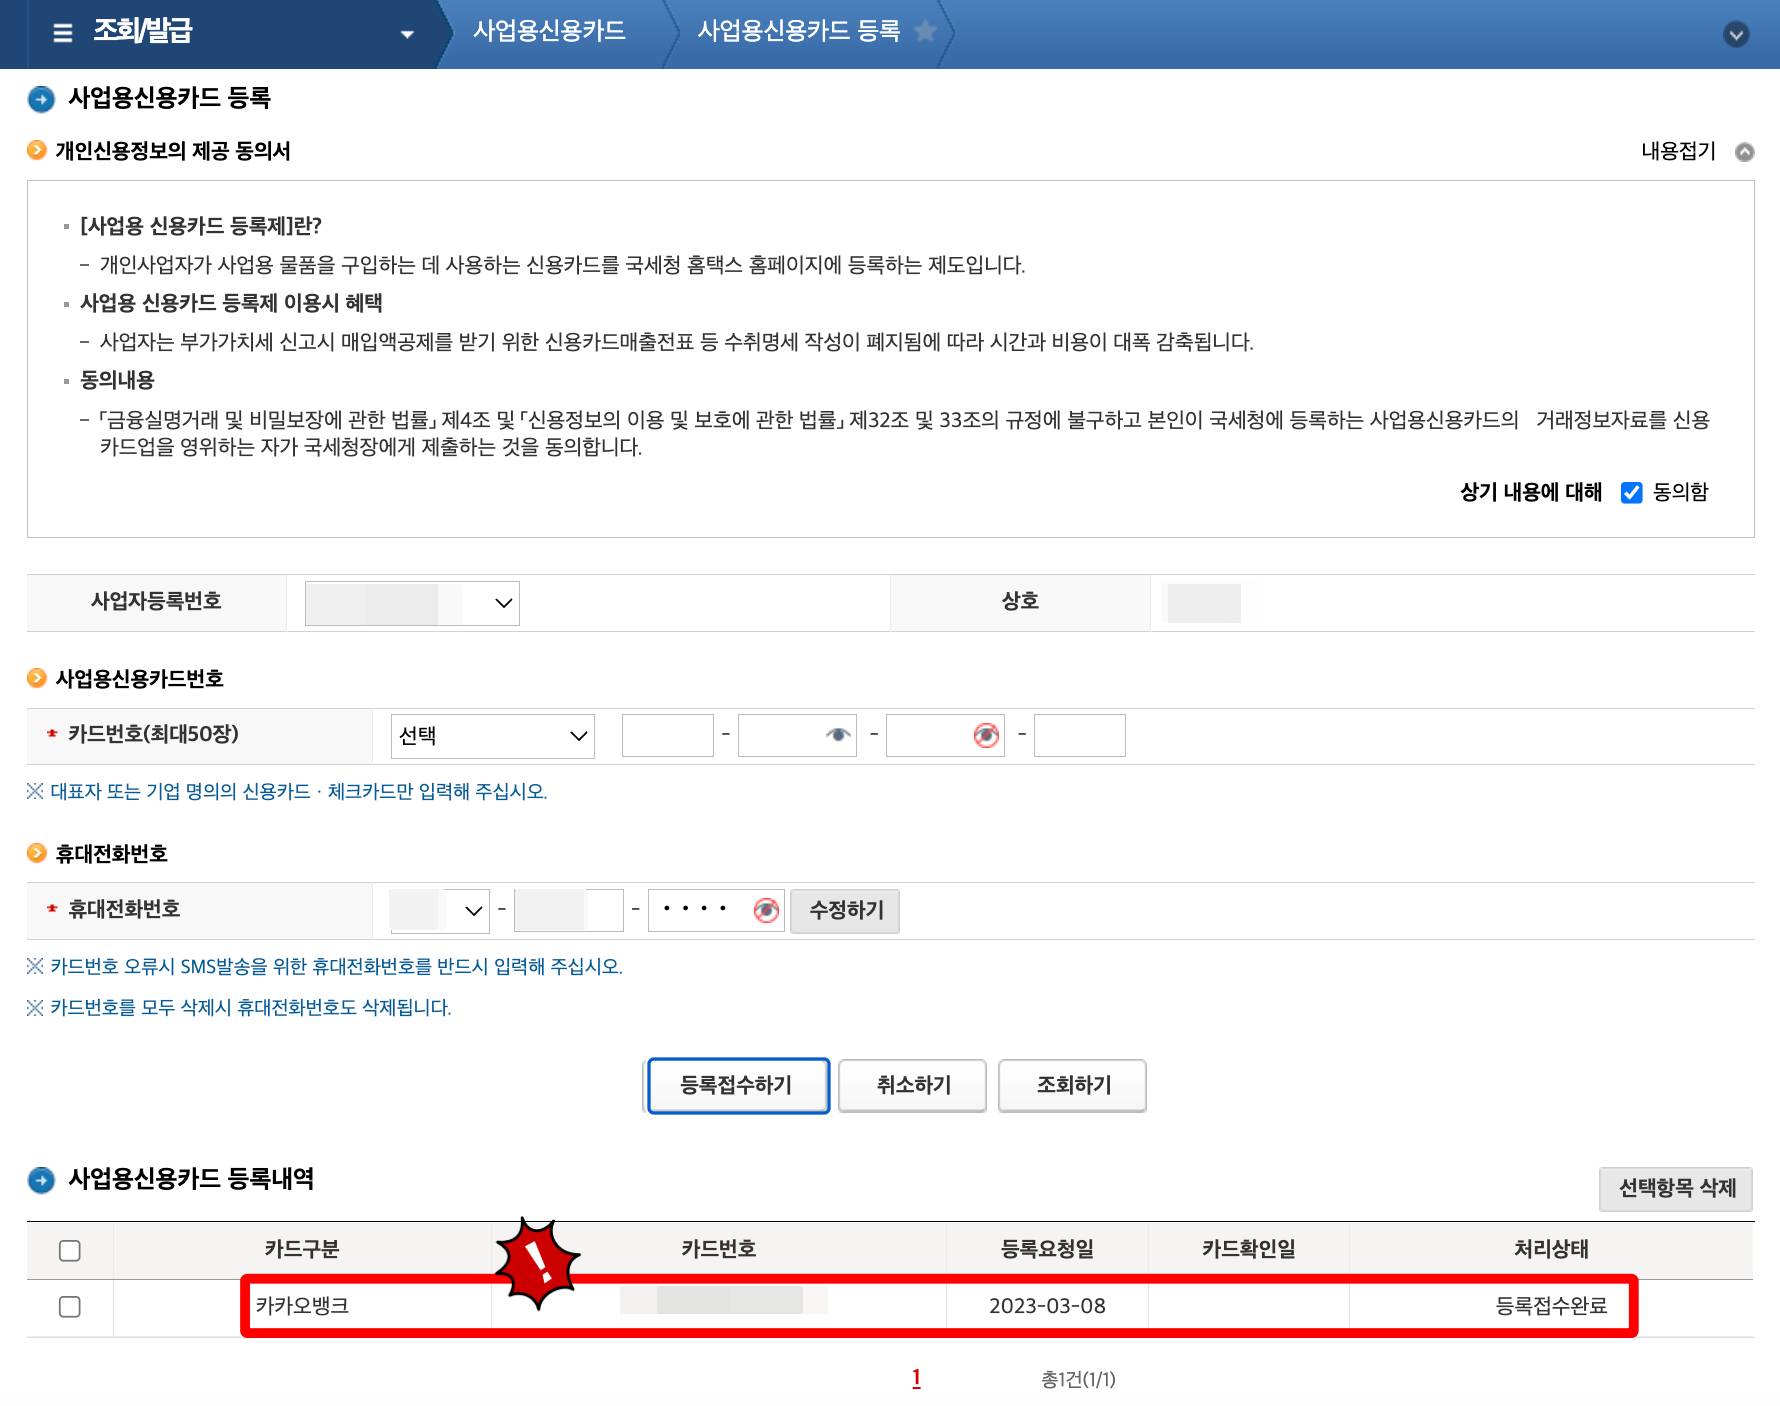Collapse the agreement section via 내용접기 arrow
Screen dimensions: 1780x1406
[x=1745, y=152]
